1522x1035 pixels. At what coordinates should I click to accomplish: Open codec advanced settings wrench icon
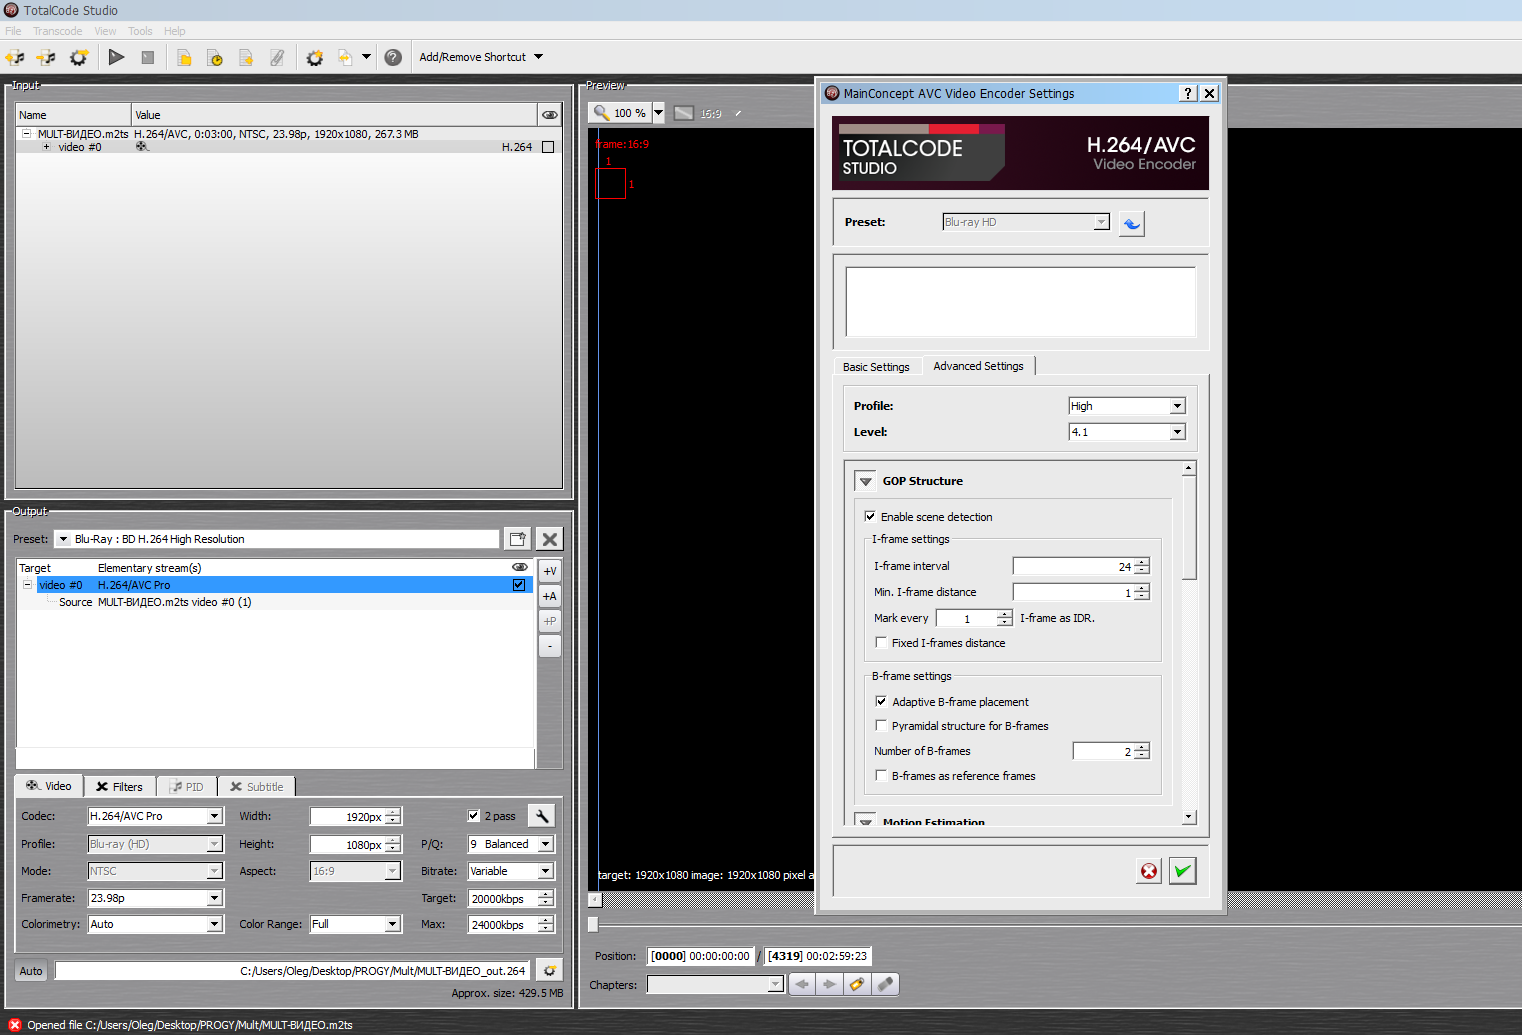(x=541, y=816)
